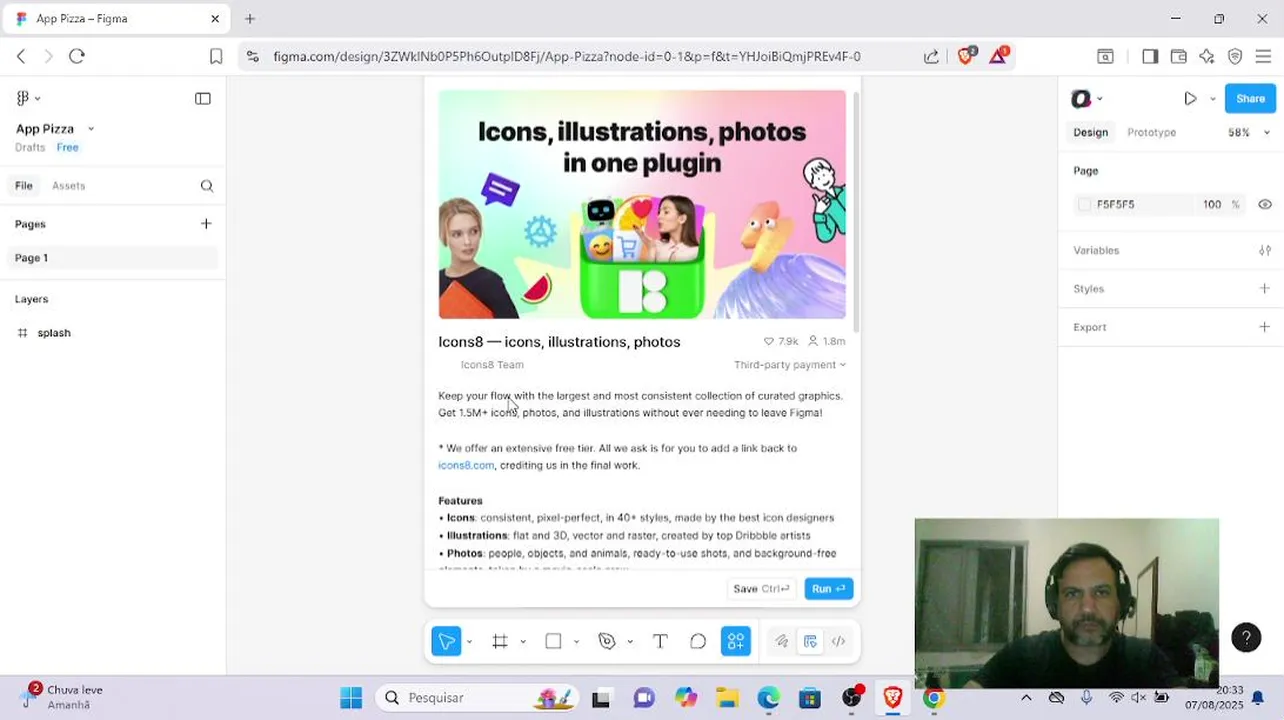
Task: Click the Icons8 plugin banner image
Action: [x=642, y=204]
